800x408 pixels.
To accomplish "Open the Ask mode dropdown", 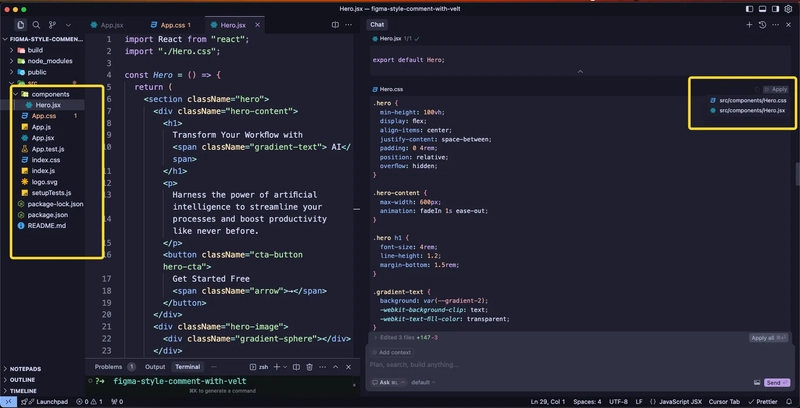I will (x=388, y=382).
